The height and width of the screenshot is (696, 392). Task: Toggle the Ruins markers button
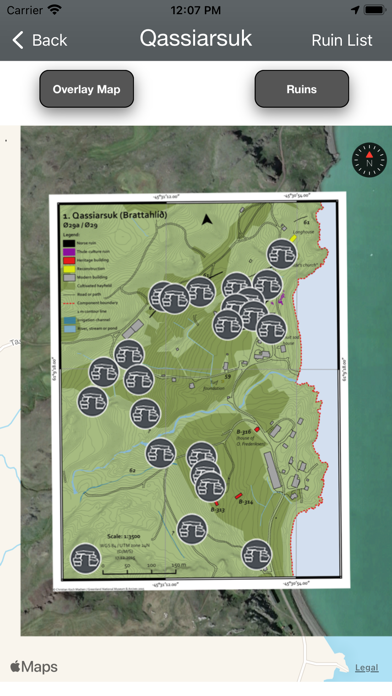coord(301,89)
